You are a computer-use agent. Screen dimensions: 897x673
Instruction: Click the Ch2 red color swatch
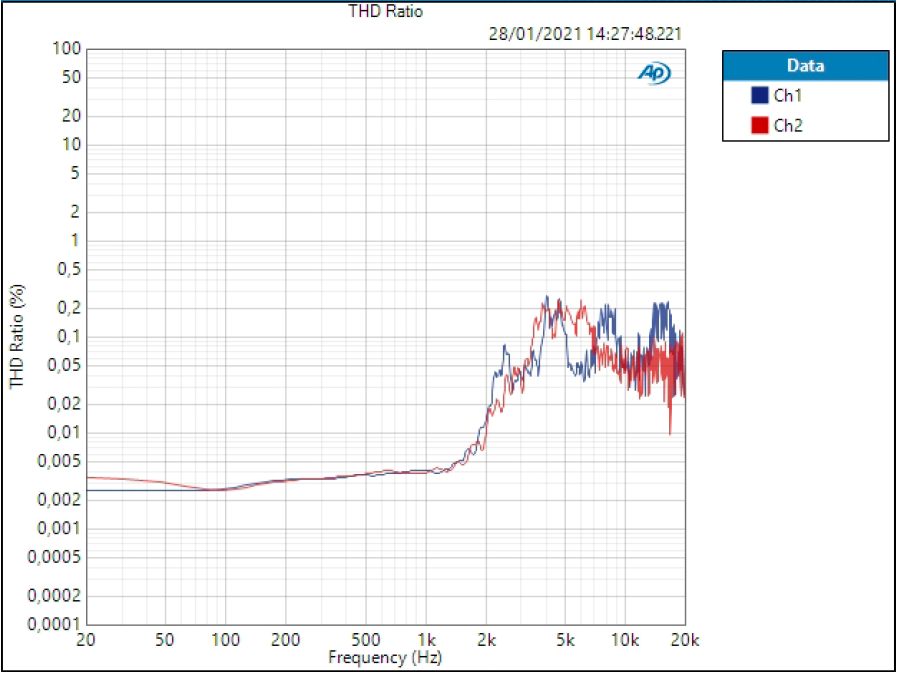point(760,125)
